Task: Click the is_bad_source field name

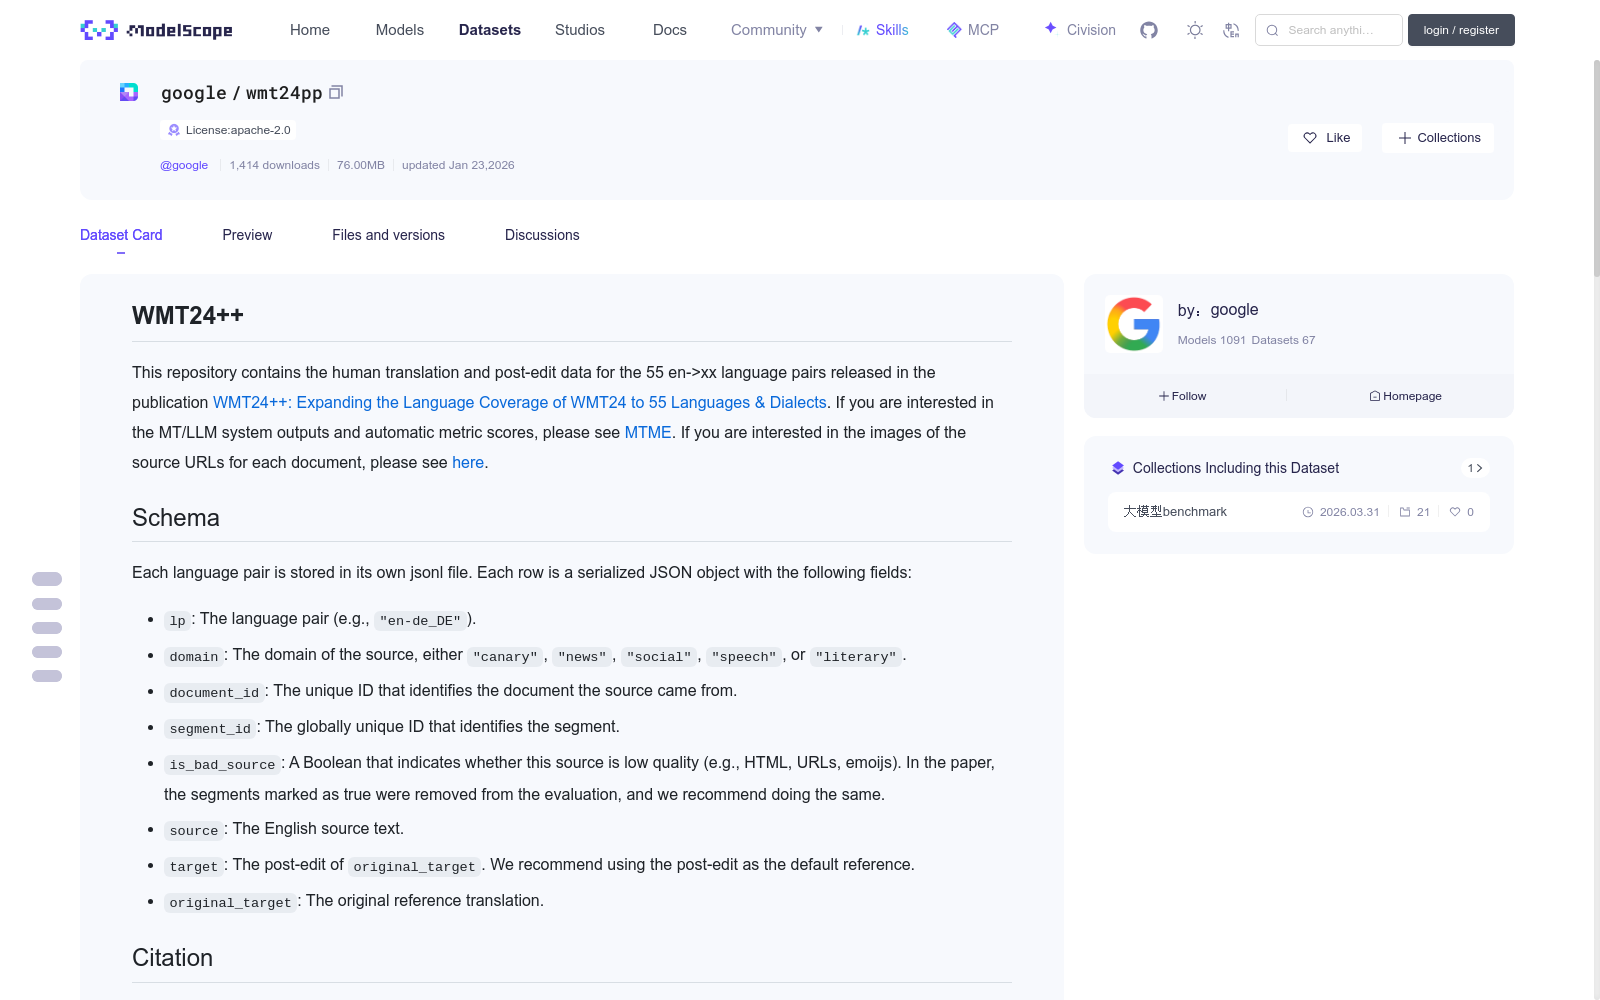Action: pos(222,764)
